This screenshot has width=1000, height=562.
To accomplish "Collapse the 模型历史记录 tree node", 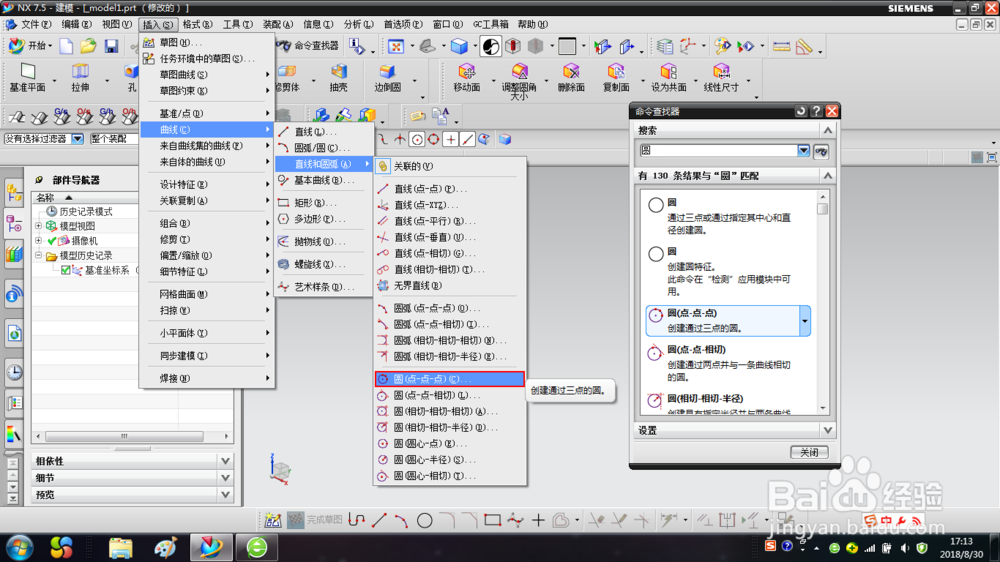I will click(x=38, y=255).
